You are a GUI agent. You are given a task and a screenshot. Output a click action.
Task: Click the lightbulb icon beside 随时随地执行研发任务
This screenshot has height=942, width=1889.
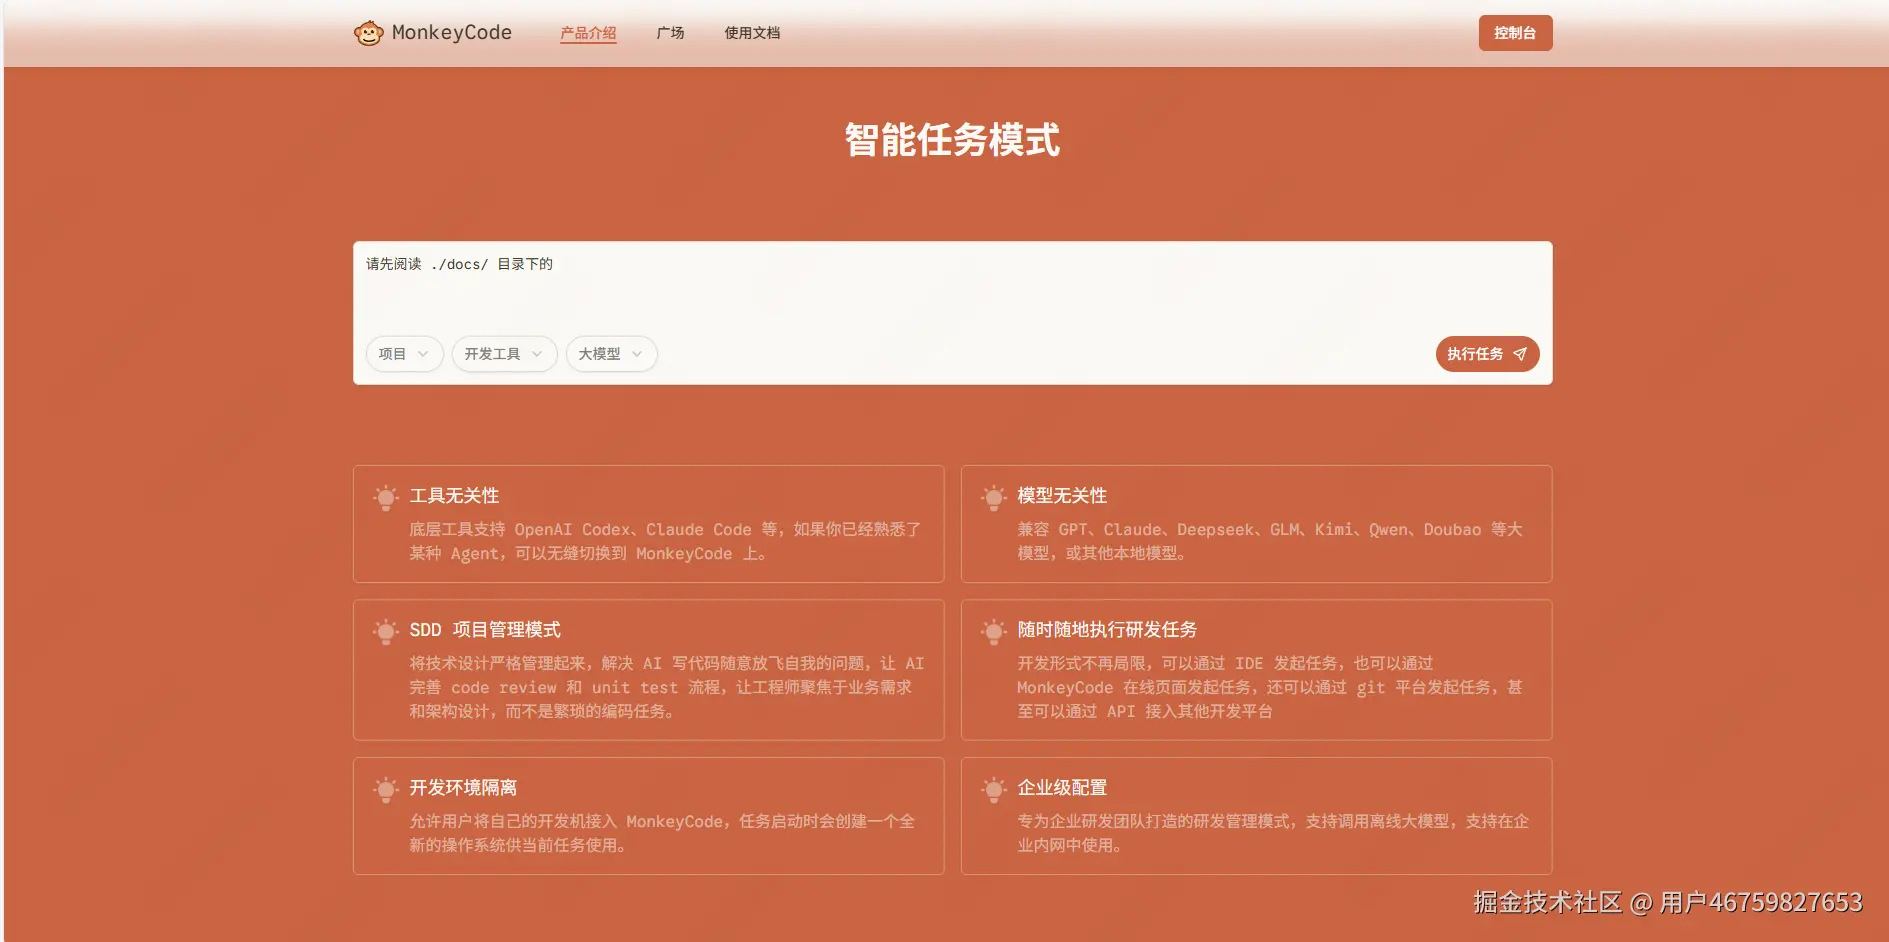(x=994, y=632)
